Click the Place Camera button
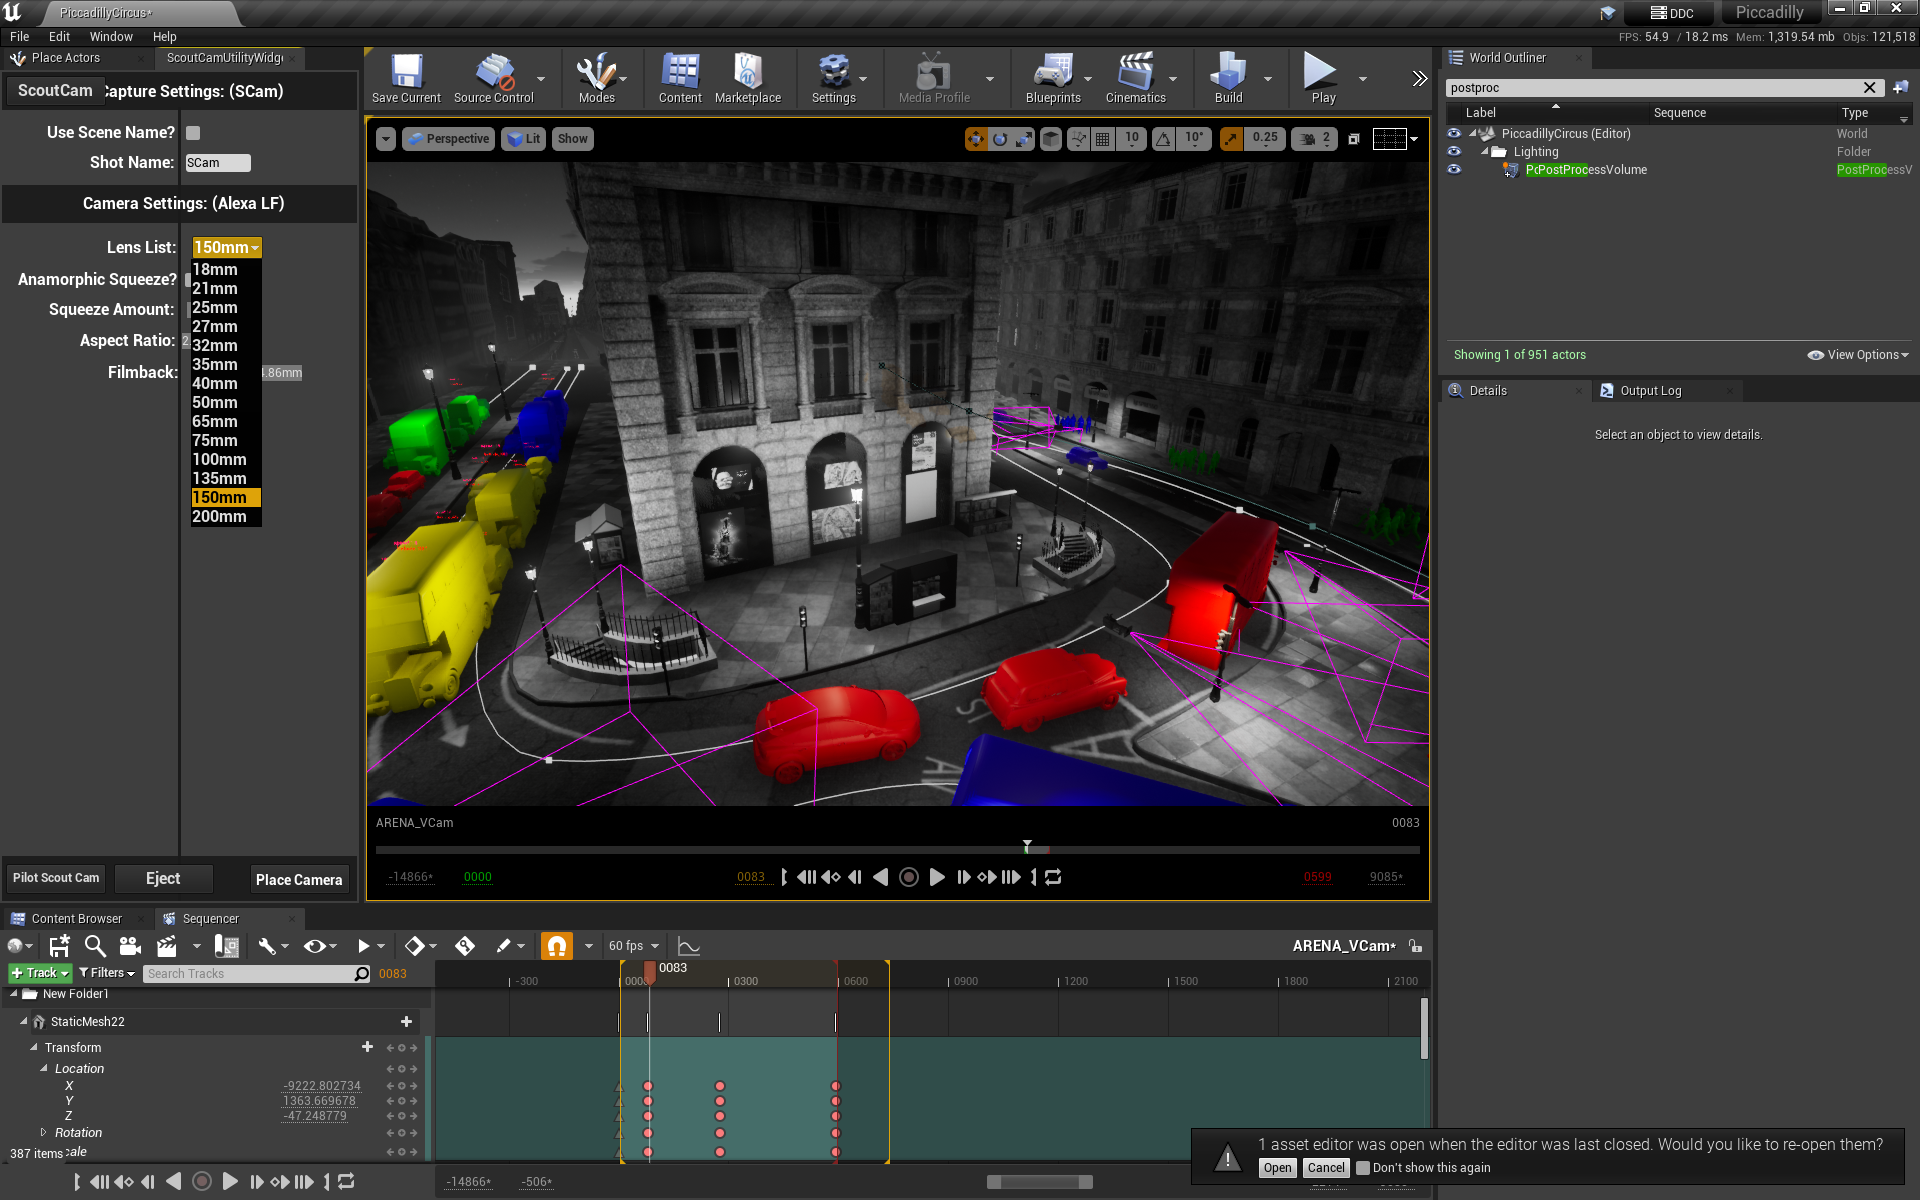Image resolution: width=1920 pixels, height=1200 pixels. coord(299,880)
